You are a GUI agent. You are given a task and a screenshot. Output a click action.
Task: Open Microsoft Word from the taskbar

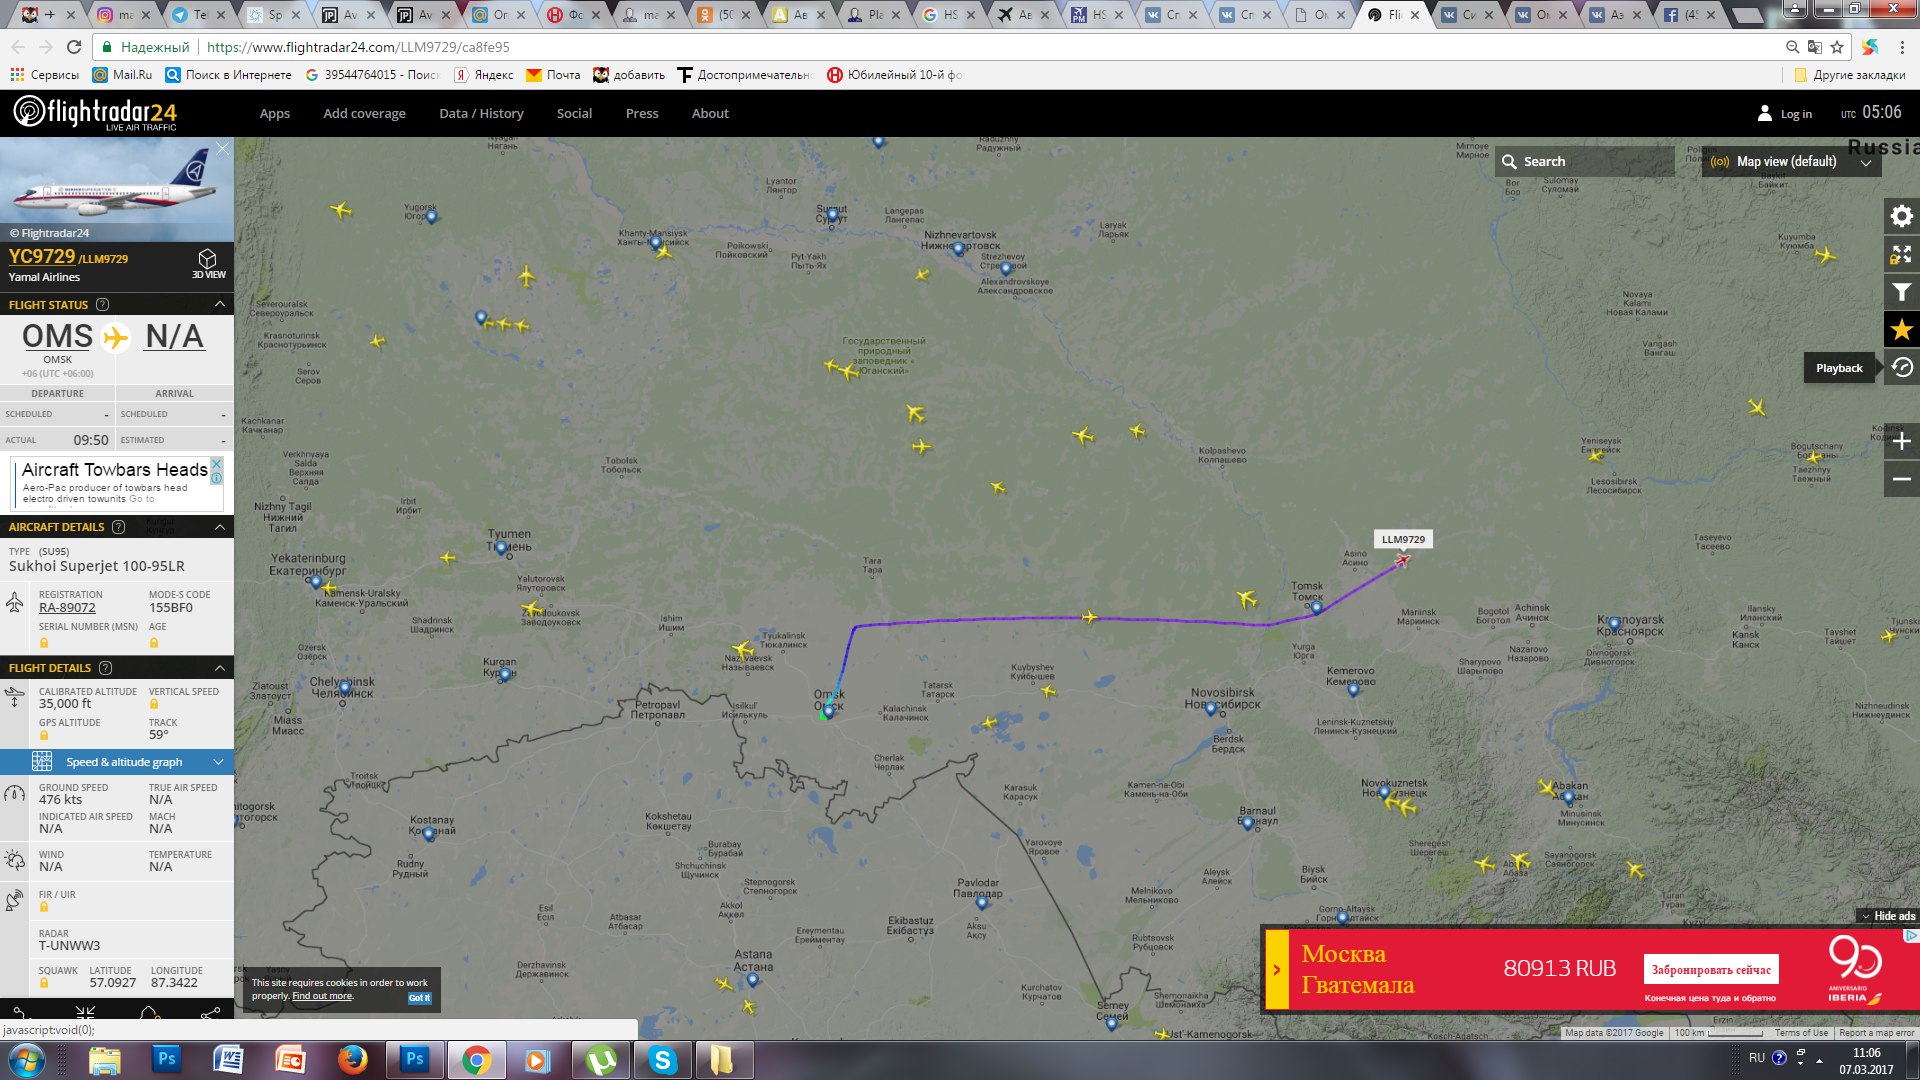pos(229,1060)
